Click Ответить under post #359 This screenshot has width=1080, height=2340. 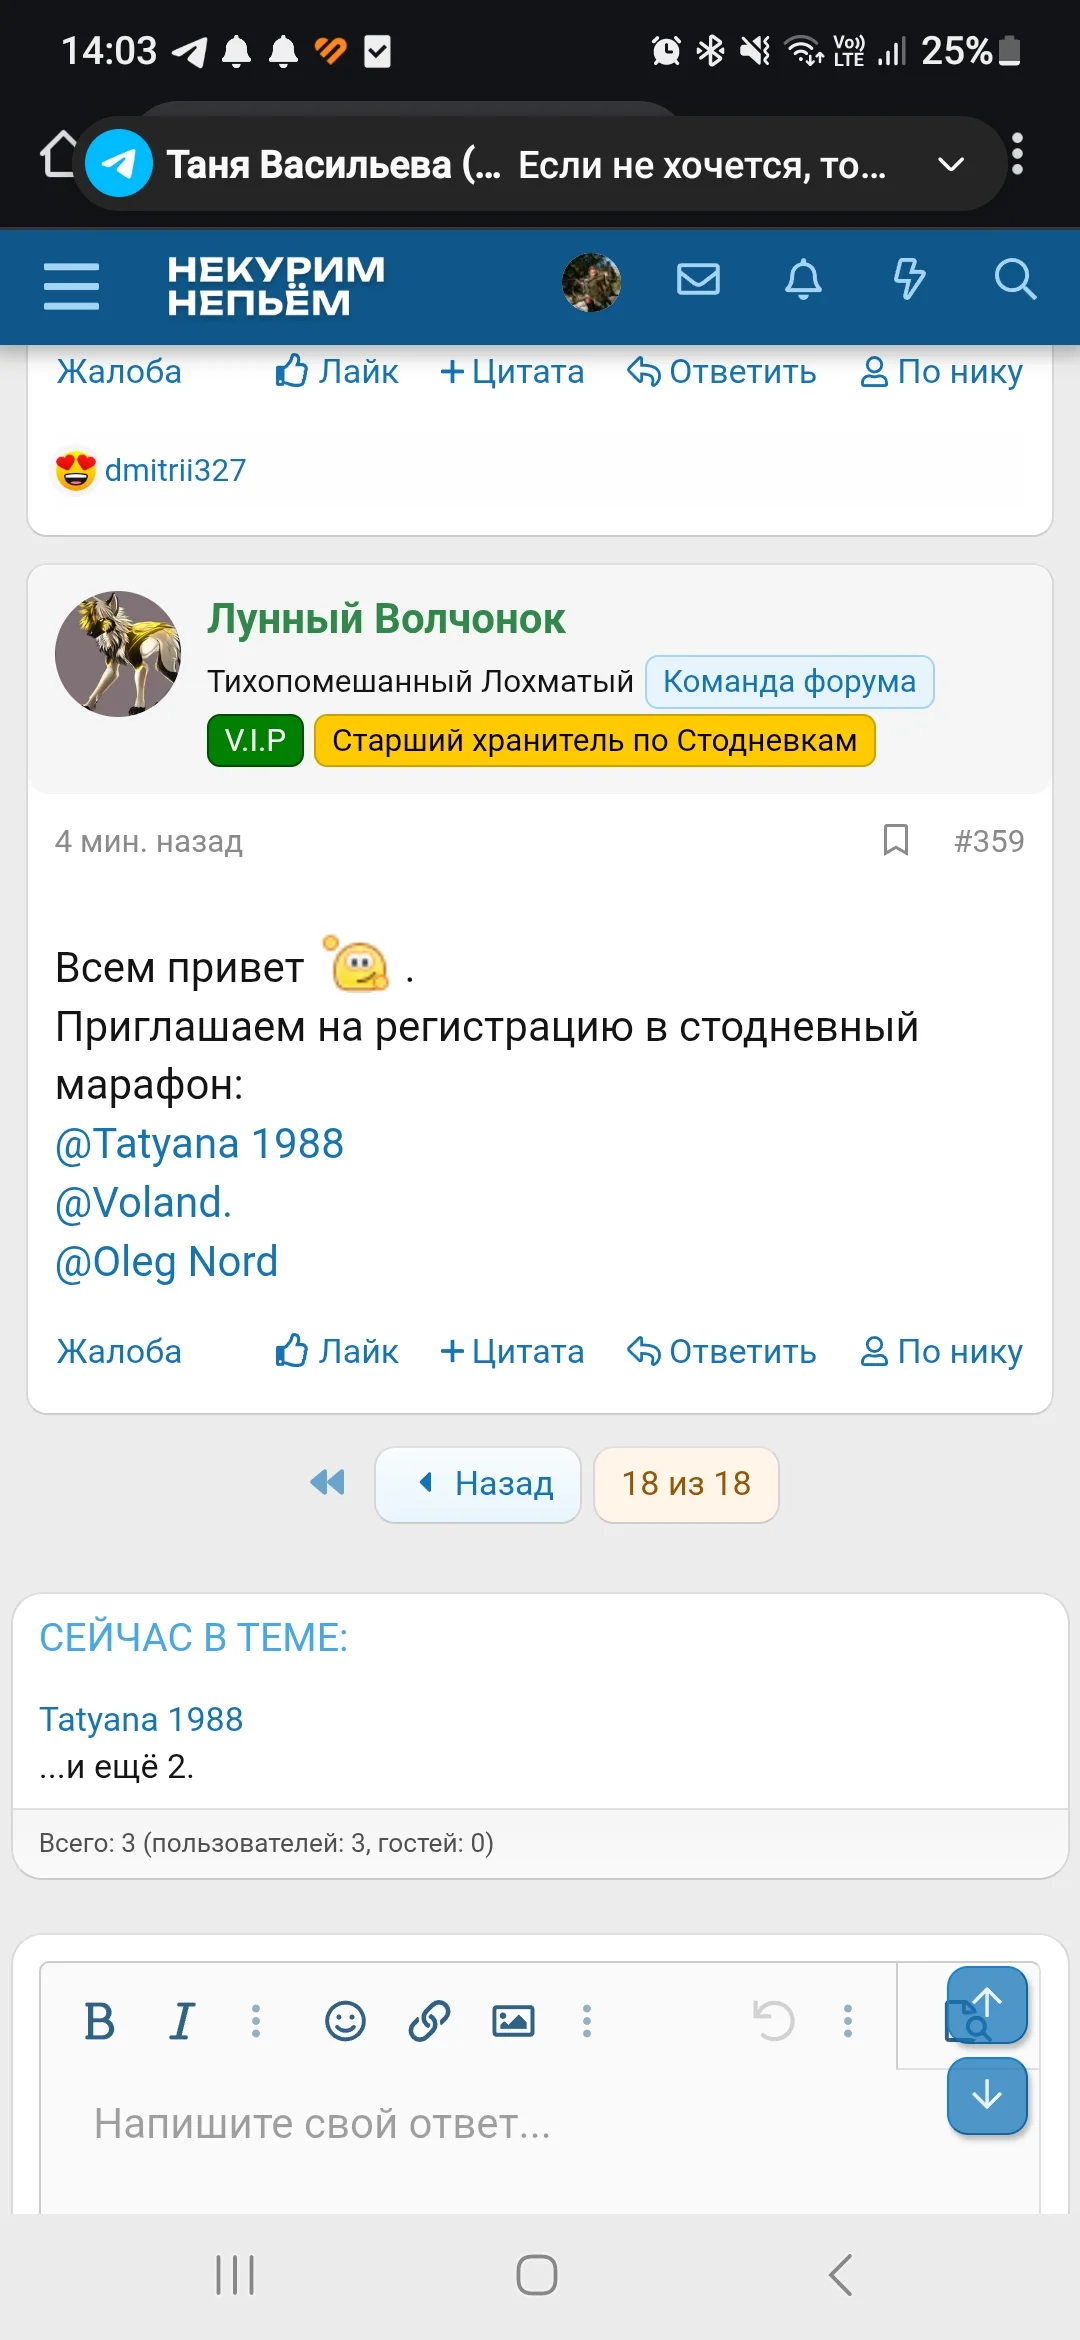click(722, 1352)
